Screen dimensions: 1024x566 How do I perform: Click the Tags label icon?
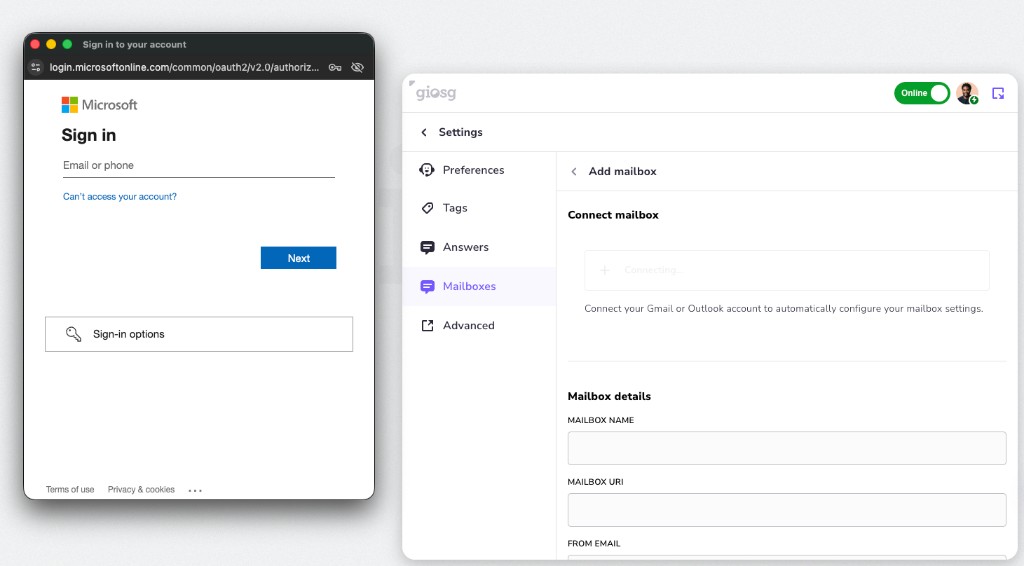(427, 208)
